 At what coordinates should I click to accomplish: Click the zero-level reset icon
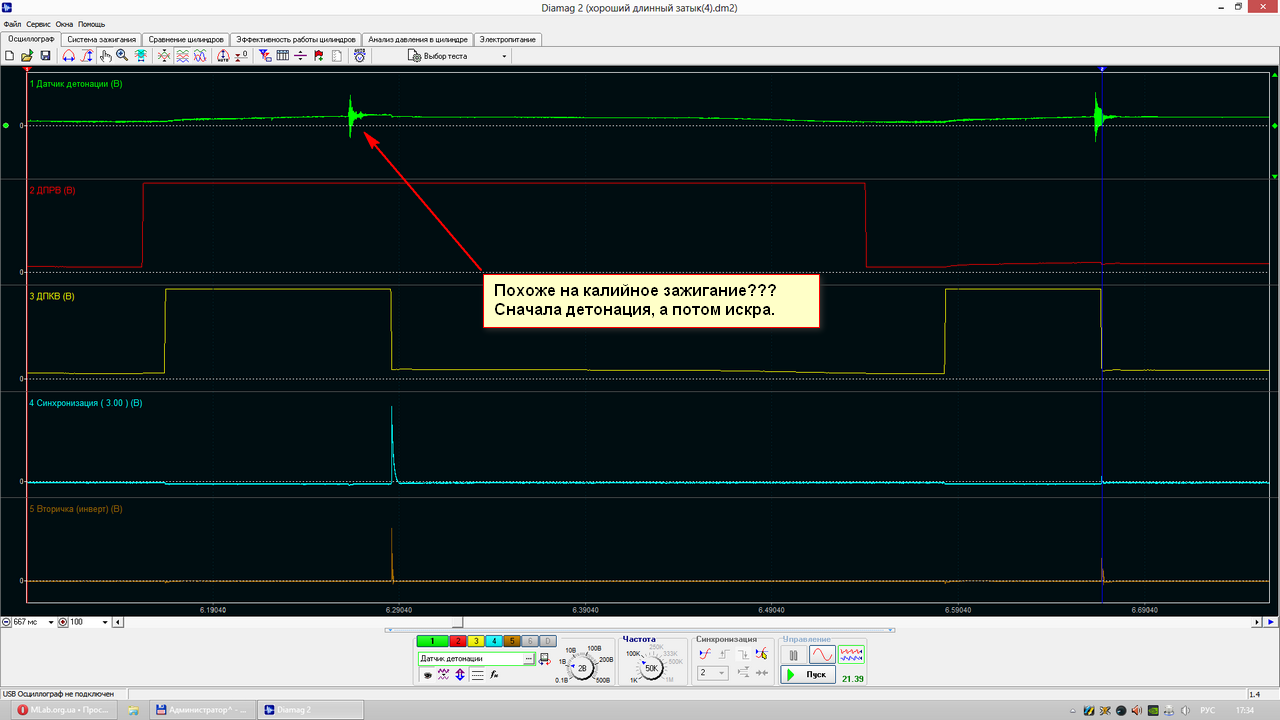coord(242,56)
